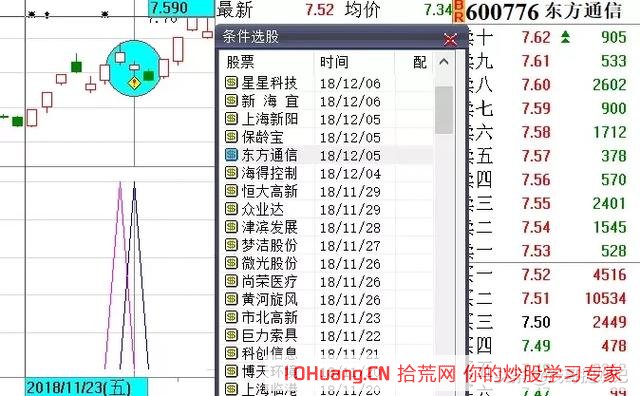The width and height of the screenshot is (640, 396).
Task: Select the highlighted 东方通信 row
Action: click(x=327, y=155)
